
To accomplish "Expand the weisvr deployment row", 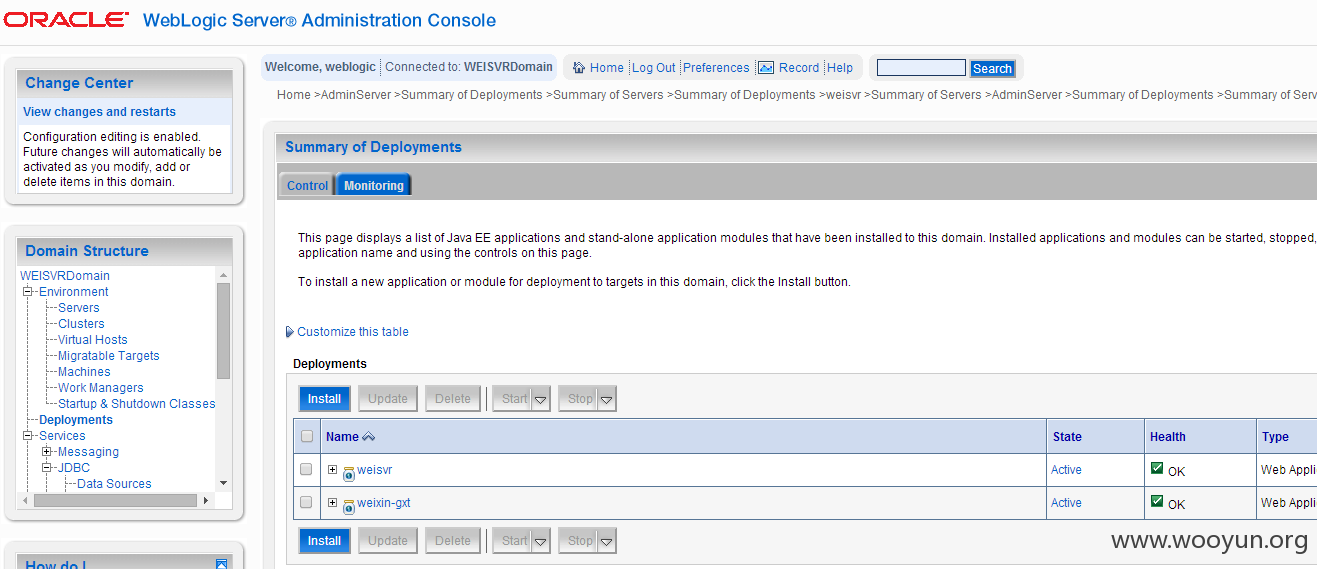I will [x=332, y=469].
